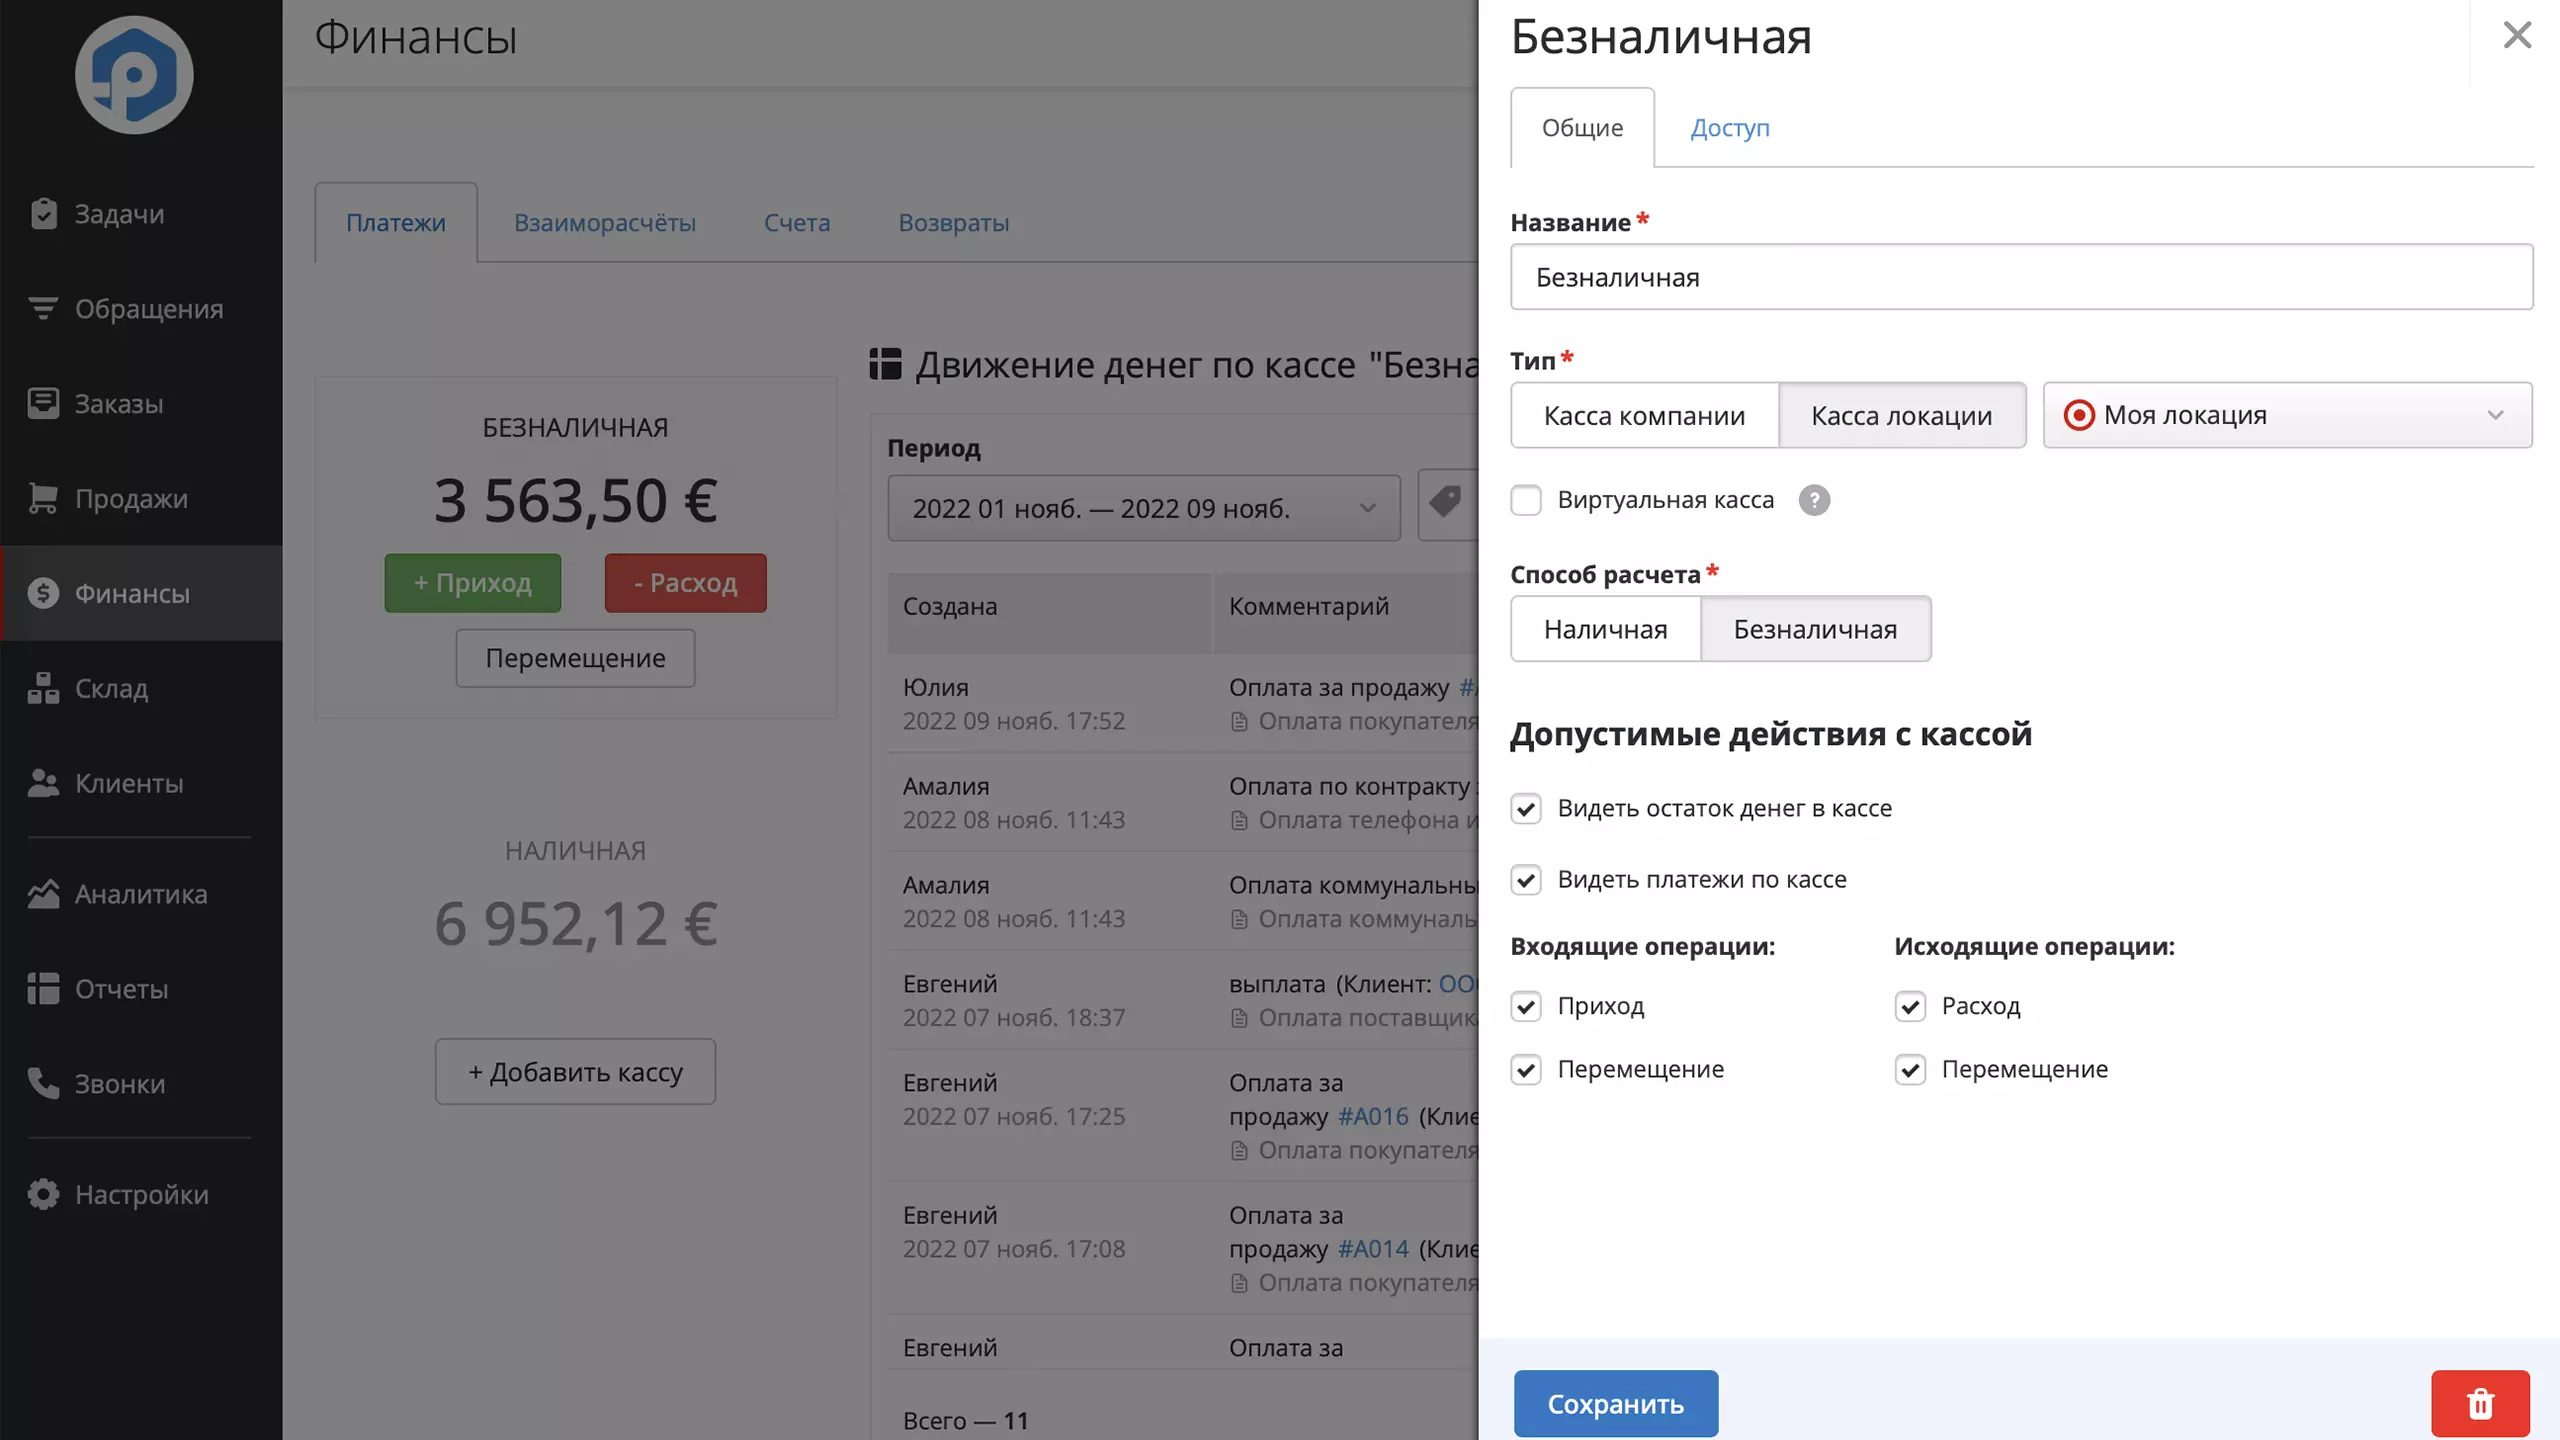Open Задачи clipboard icon in sidebar
This screenshot has width=2560, height=1440.
(x=43, y=213)
